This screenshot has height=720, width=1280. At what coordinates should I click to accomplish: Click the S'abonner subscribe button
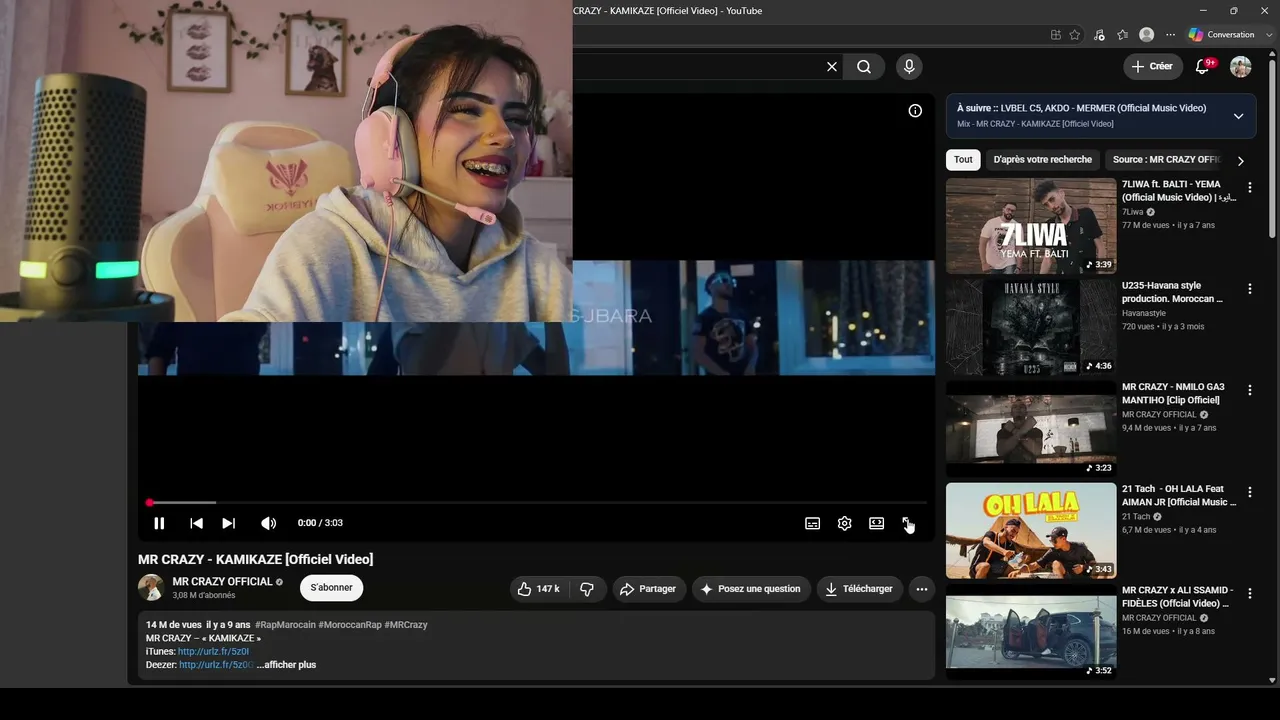[x=331, y=588]
